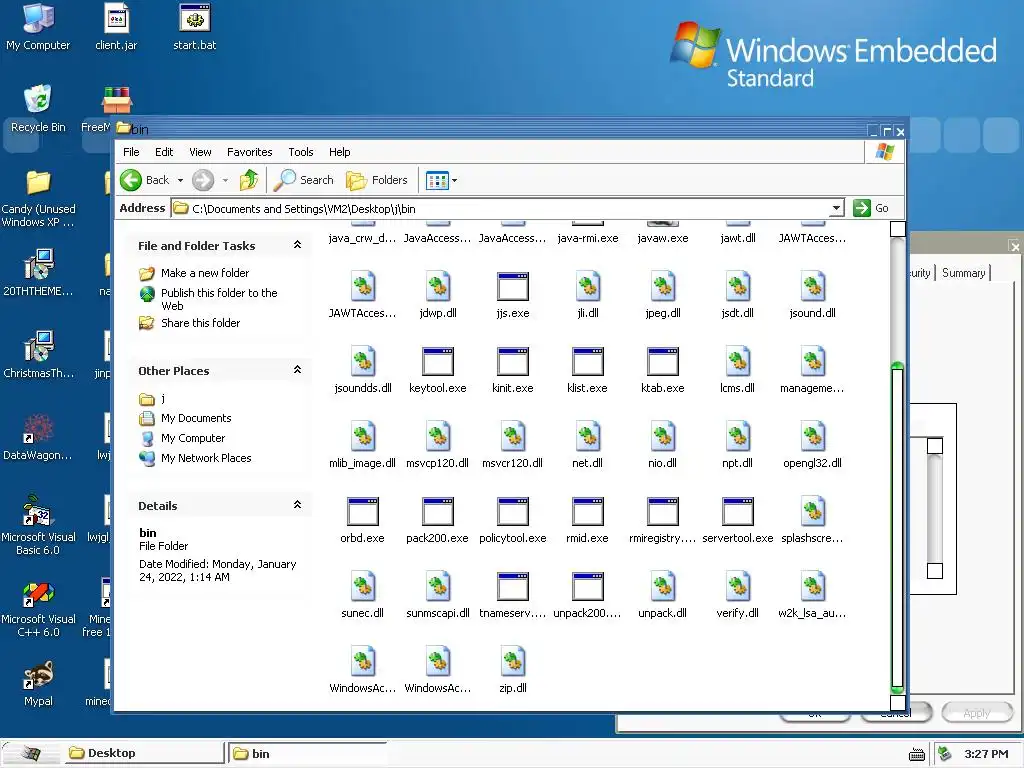Select policytool.exe file icon
The height and width of the screenshot is (768, 1024).
[x=513, y=511]
